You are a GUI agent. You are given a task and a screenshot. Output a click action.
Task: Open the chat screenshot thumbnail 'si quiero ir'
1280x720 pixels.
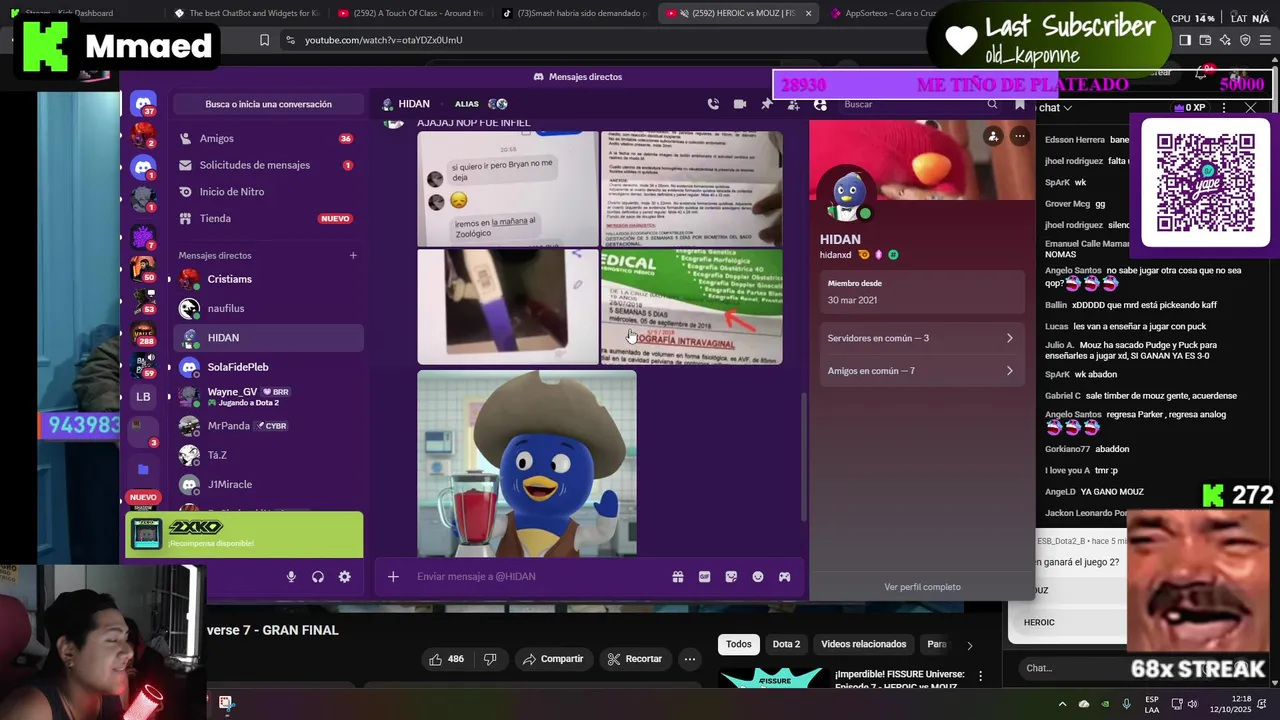coord(508,189)
